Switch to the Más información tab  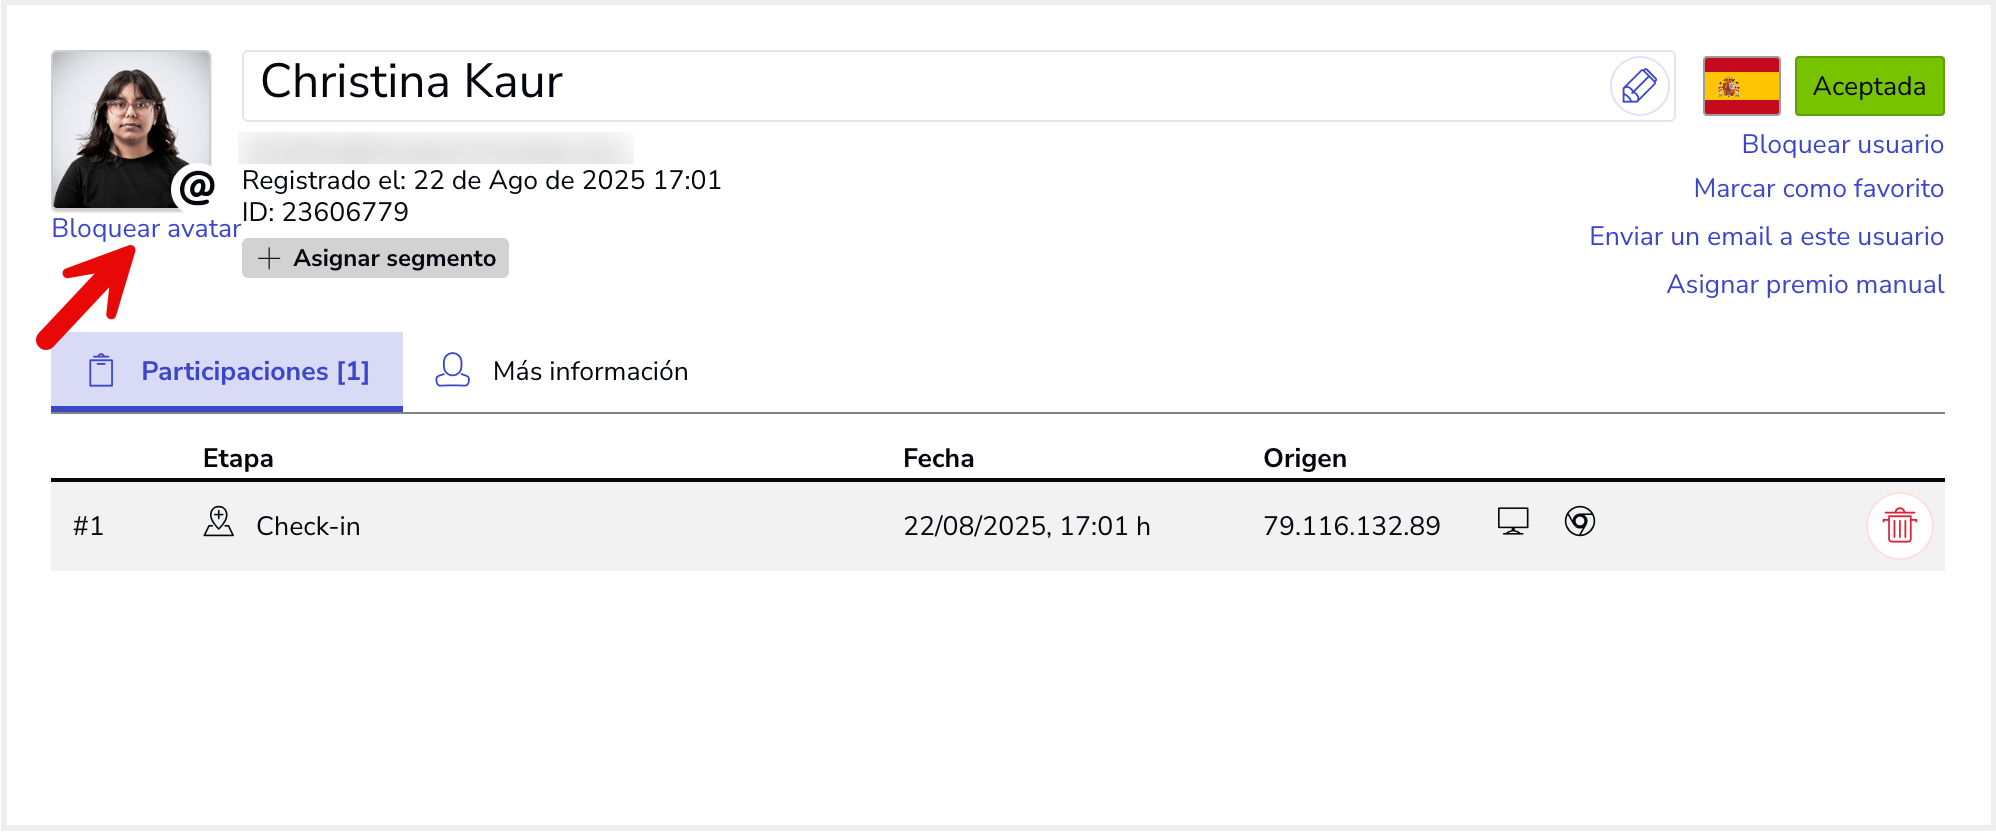point(562,371)
